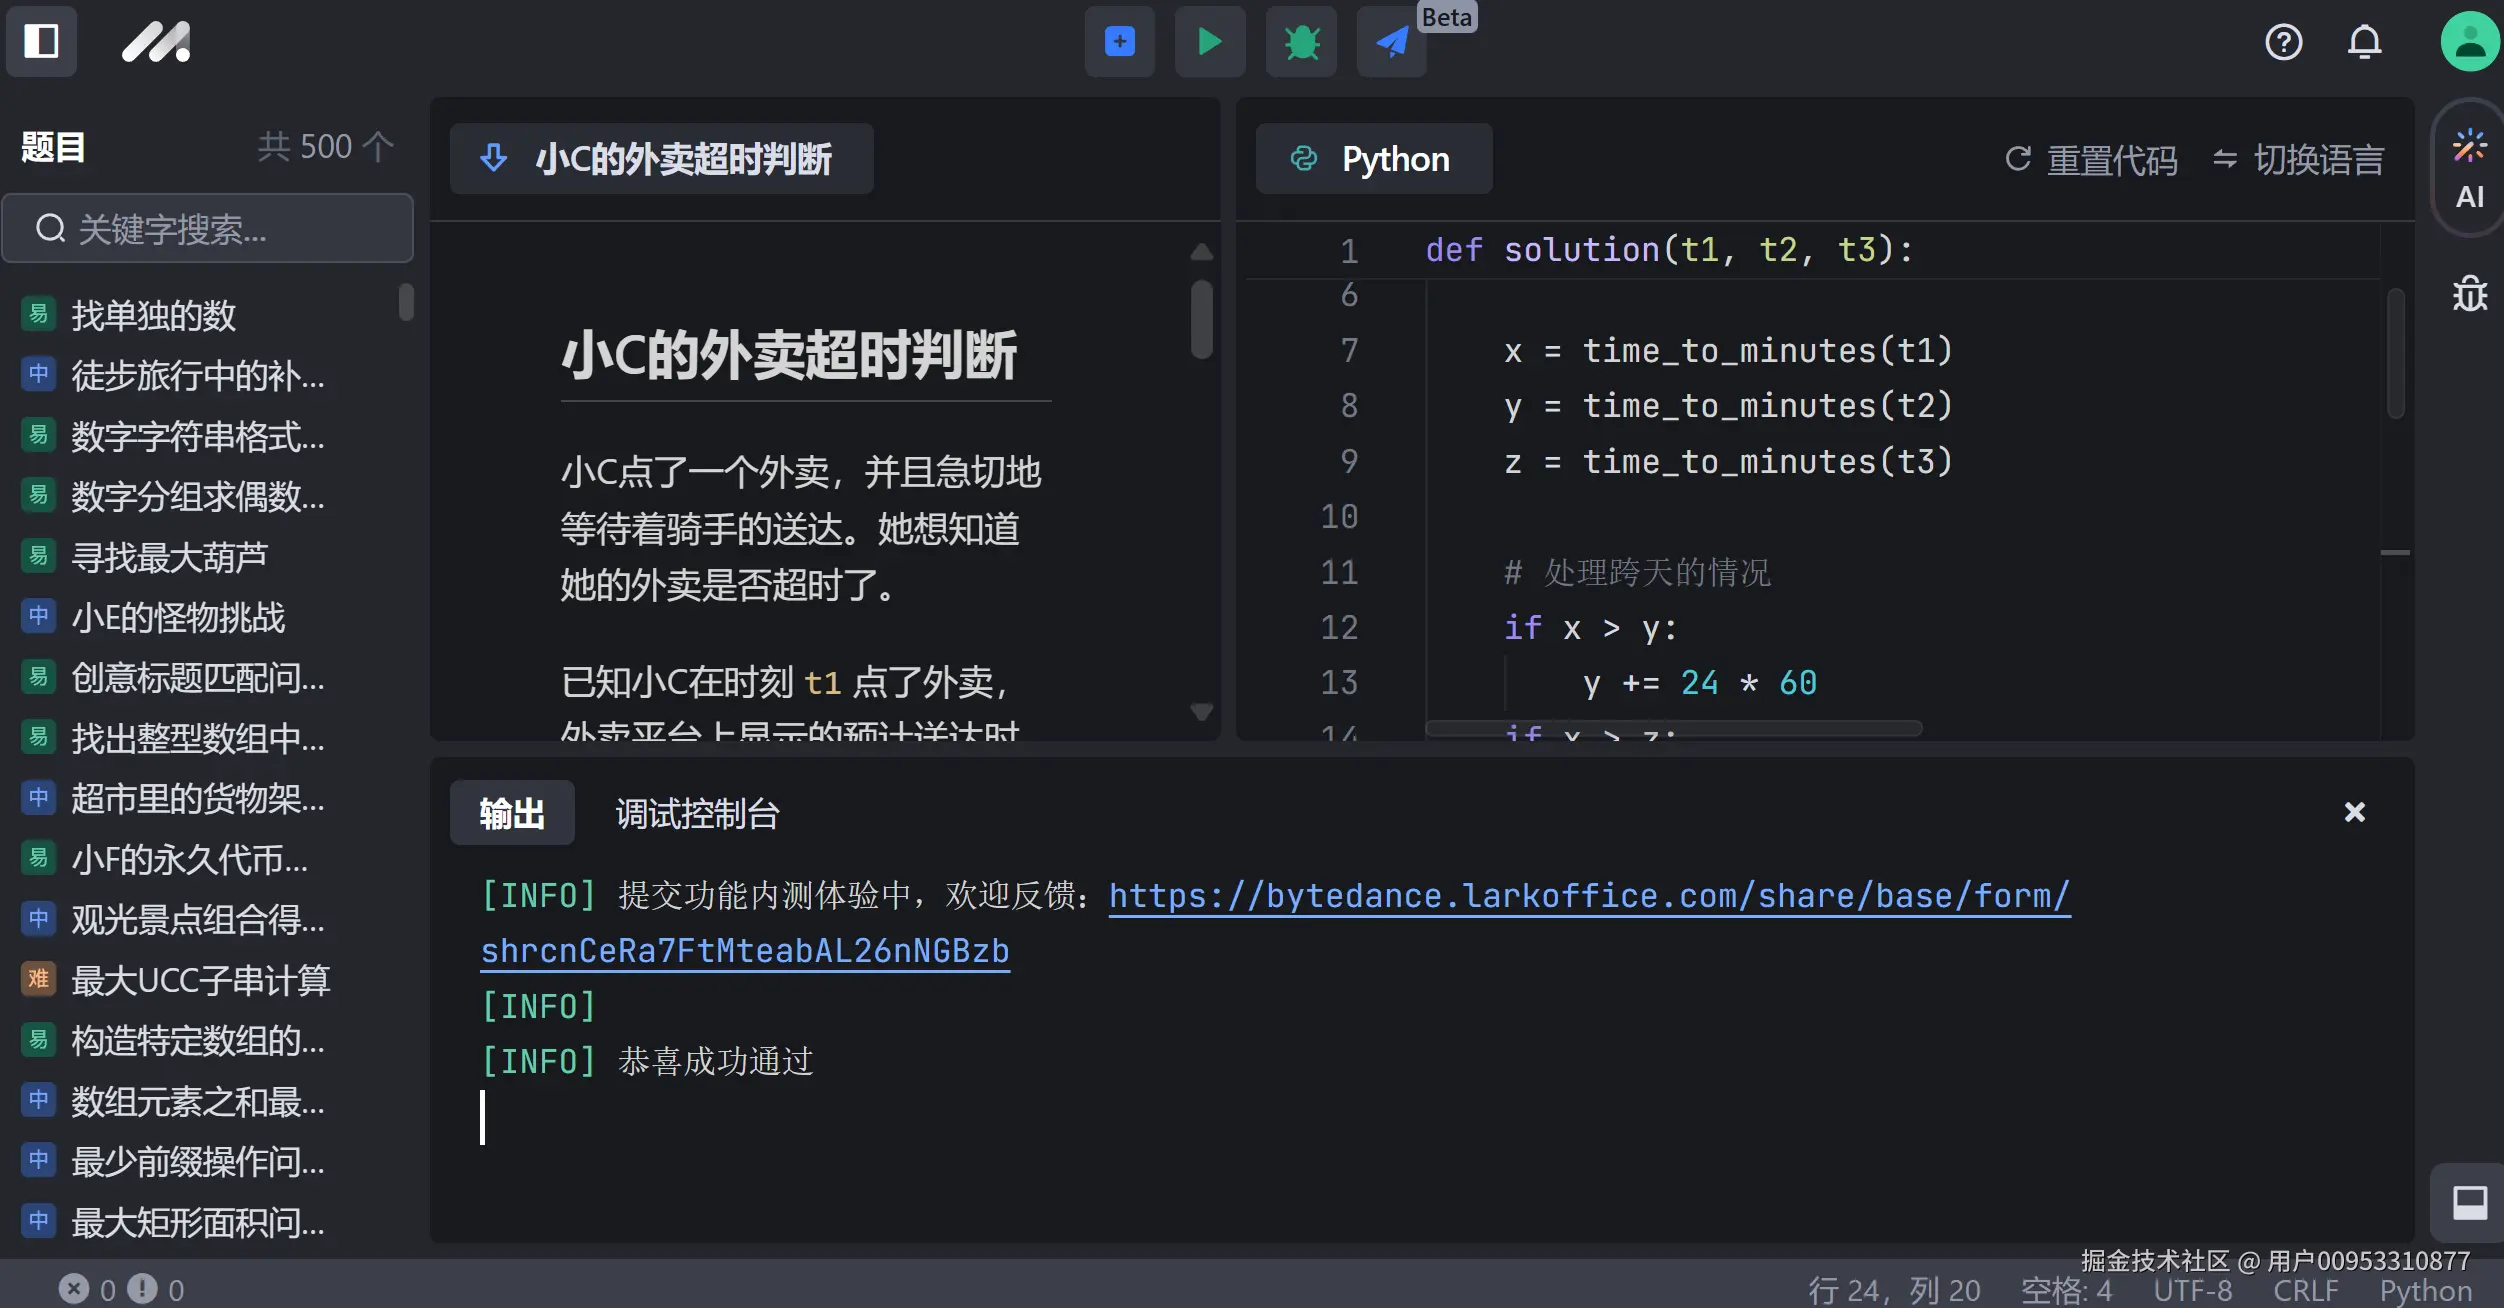Viewport: 2504px width, 1308px height.
Task: Open problem 构造特定数组的...
Action: (197, 1040)
